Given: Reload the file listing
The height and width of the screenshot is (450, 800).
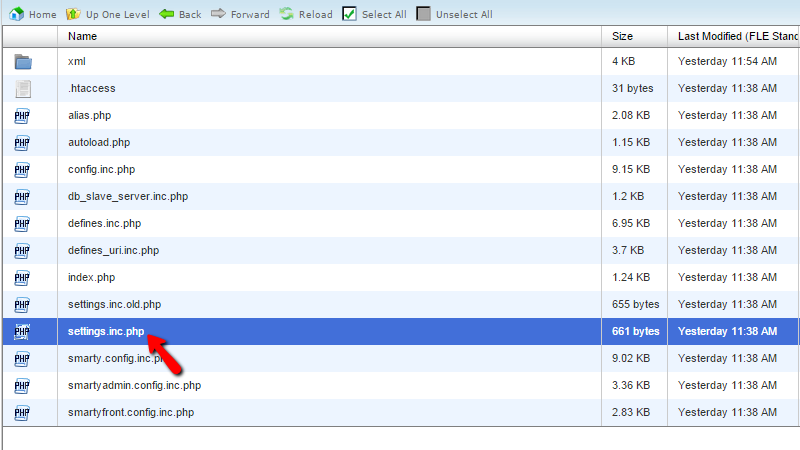Looking at the screenshot, I should pyautogui.click(x=306, y=14).
